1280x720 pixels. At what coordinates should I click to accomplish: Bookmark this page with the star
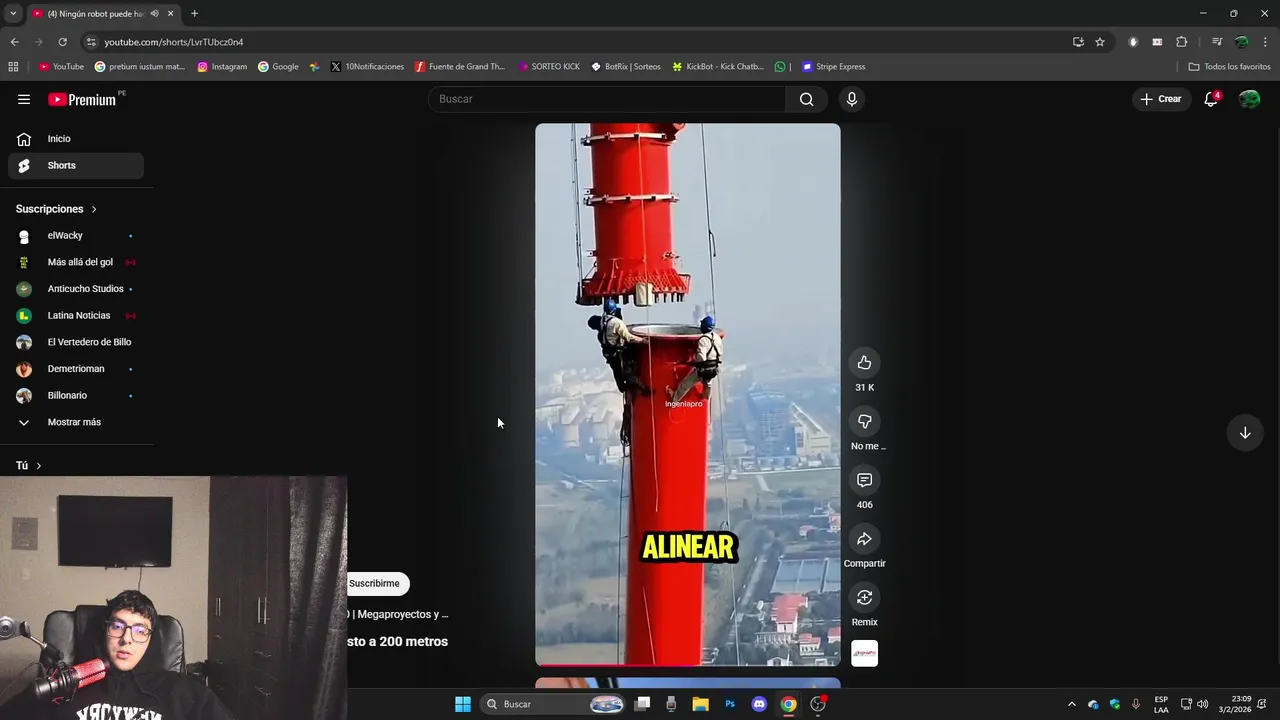tap(1100, 42)
